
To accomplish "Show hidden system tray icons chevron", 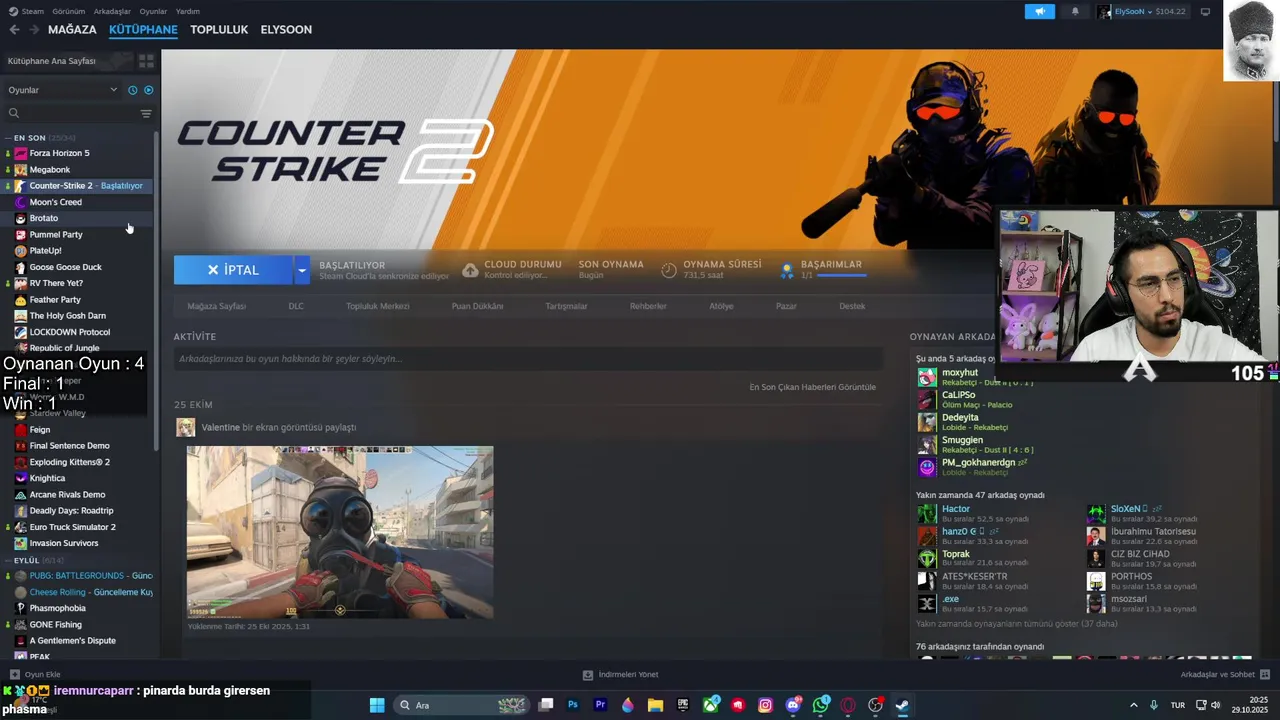I will [x=1133, y=705].
